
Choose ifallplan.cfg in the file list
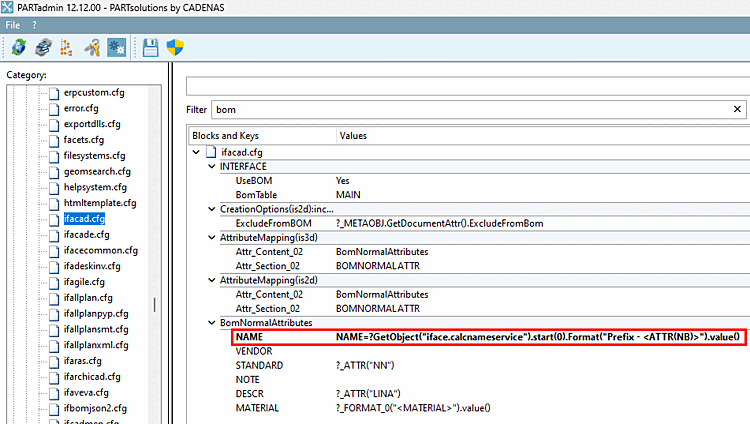[88, 298]
